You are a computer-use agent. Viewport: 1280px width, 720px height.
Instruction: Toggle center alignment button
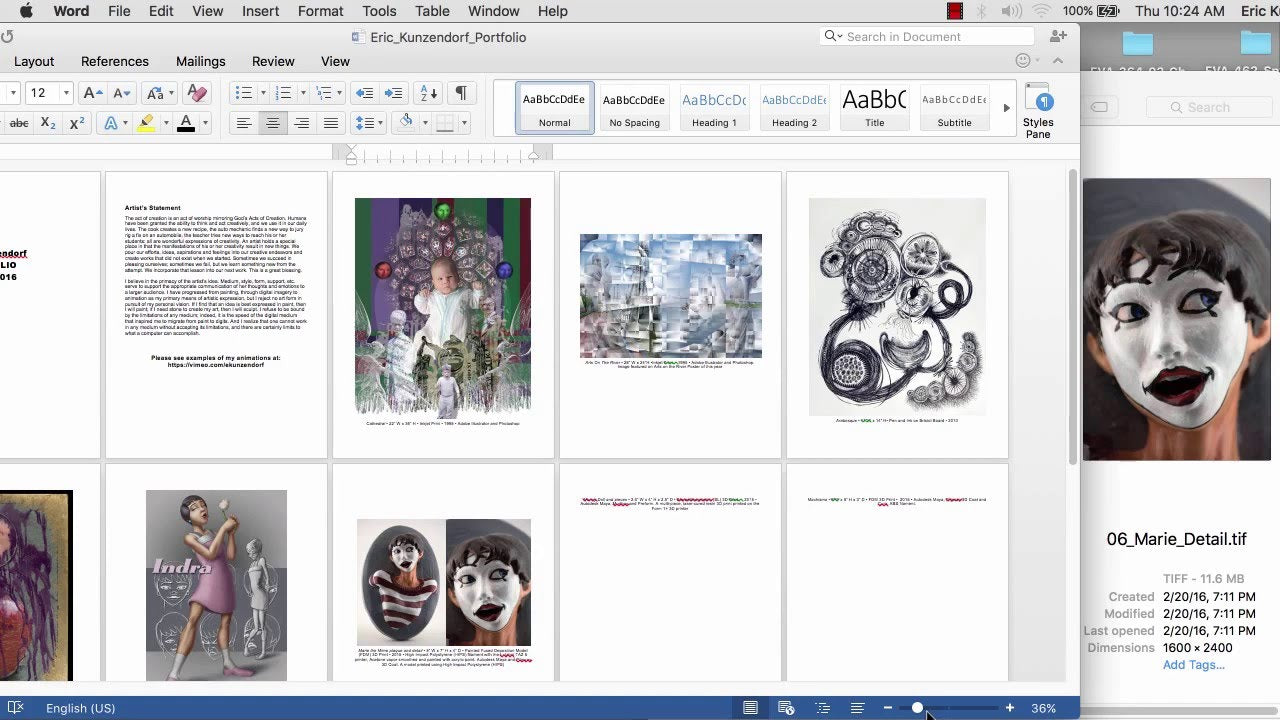[272, 123]
